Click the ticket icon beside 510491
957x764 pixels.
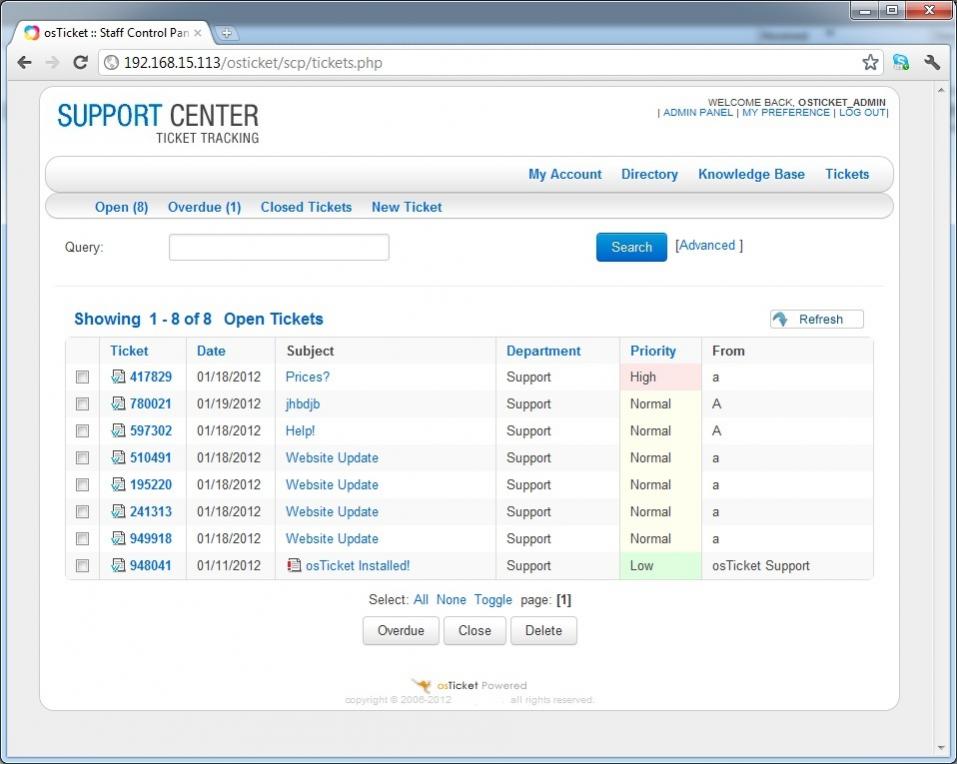(x=118, y=457)
